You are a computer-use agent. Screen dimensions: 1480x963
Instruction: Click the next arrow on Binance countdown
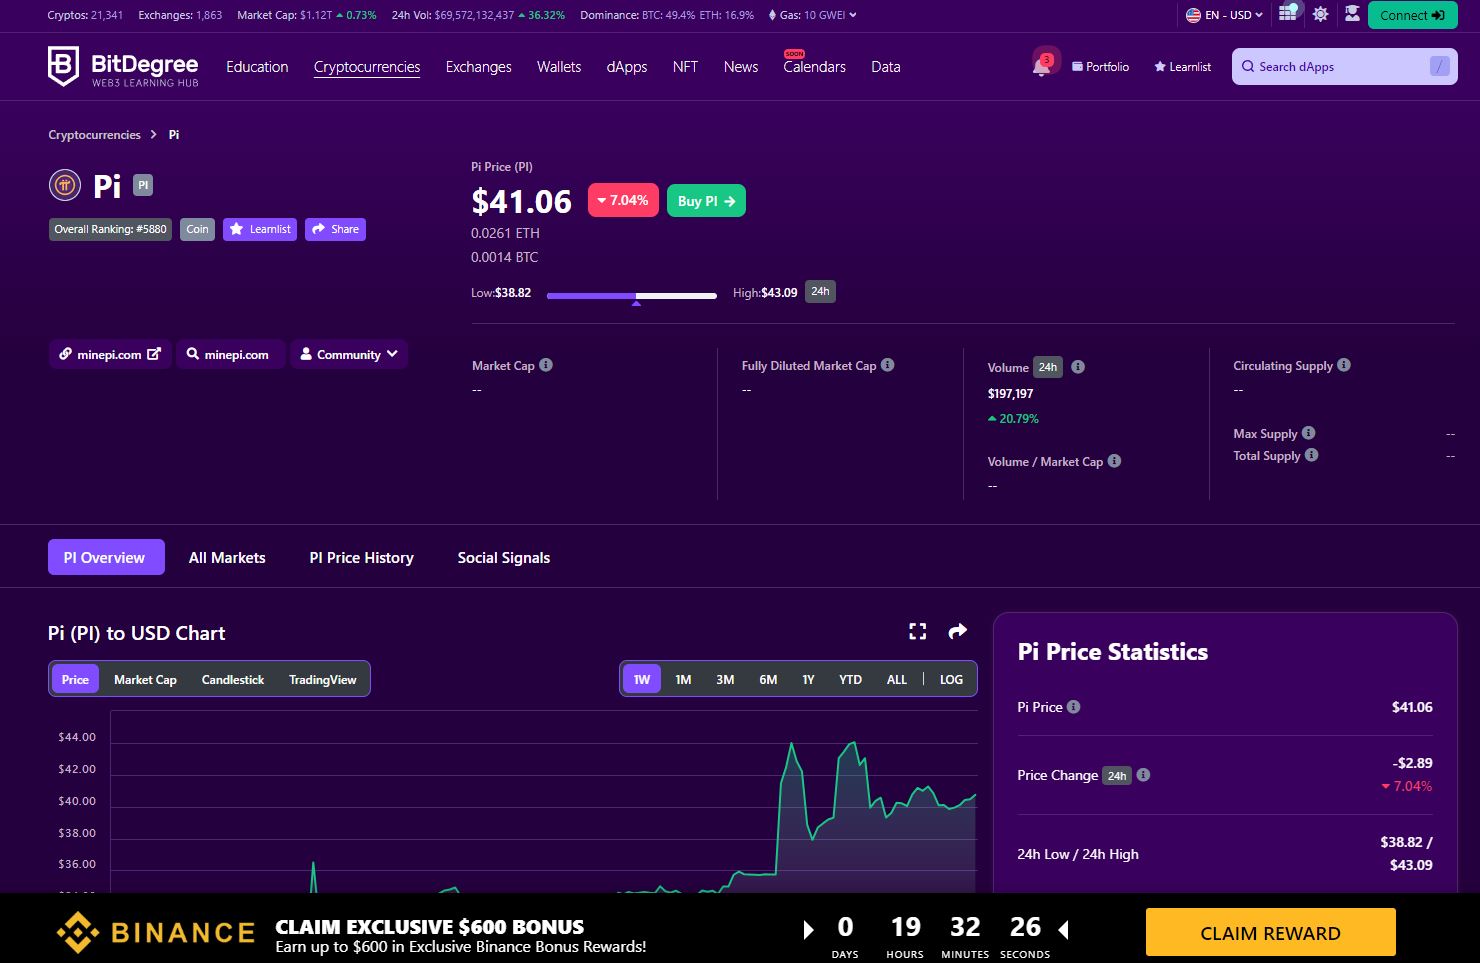[808, 930]
